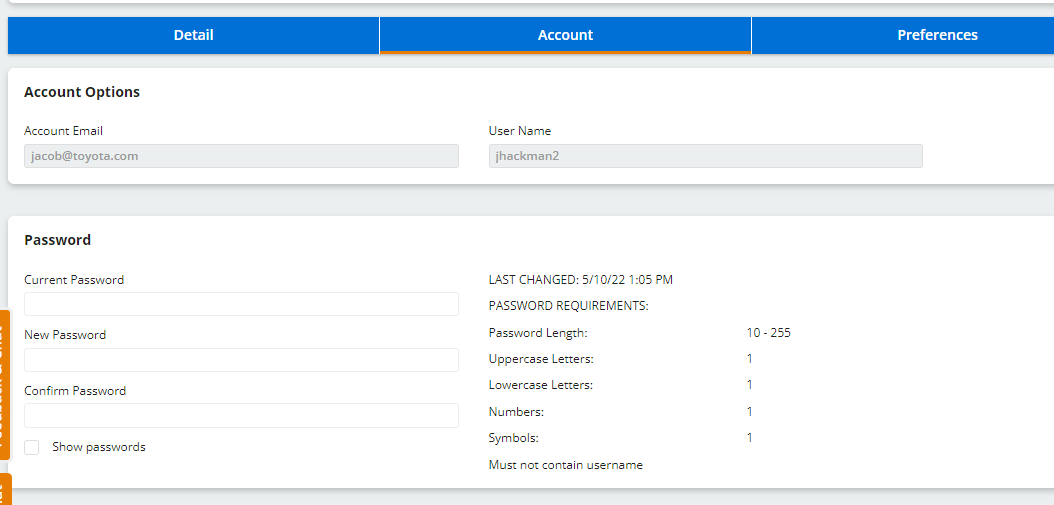Click into the Confirm Password field
This screenshot has height=505, width=1054.
[241, 415]
